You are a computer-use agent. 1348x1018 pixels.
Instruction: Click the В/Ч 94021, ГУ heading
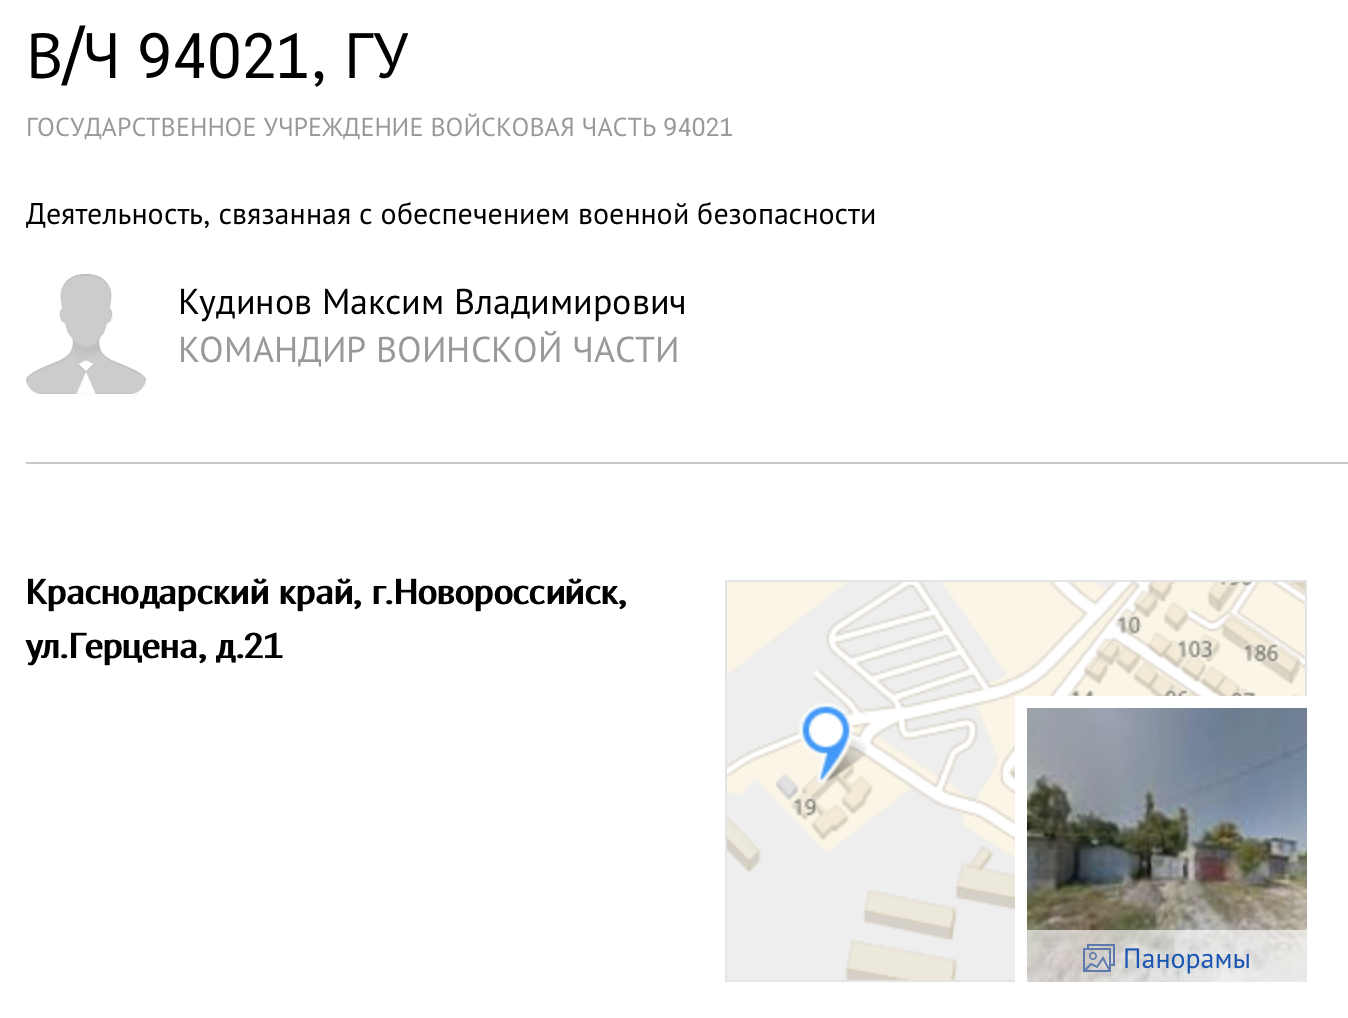(218, 57)
